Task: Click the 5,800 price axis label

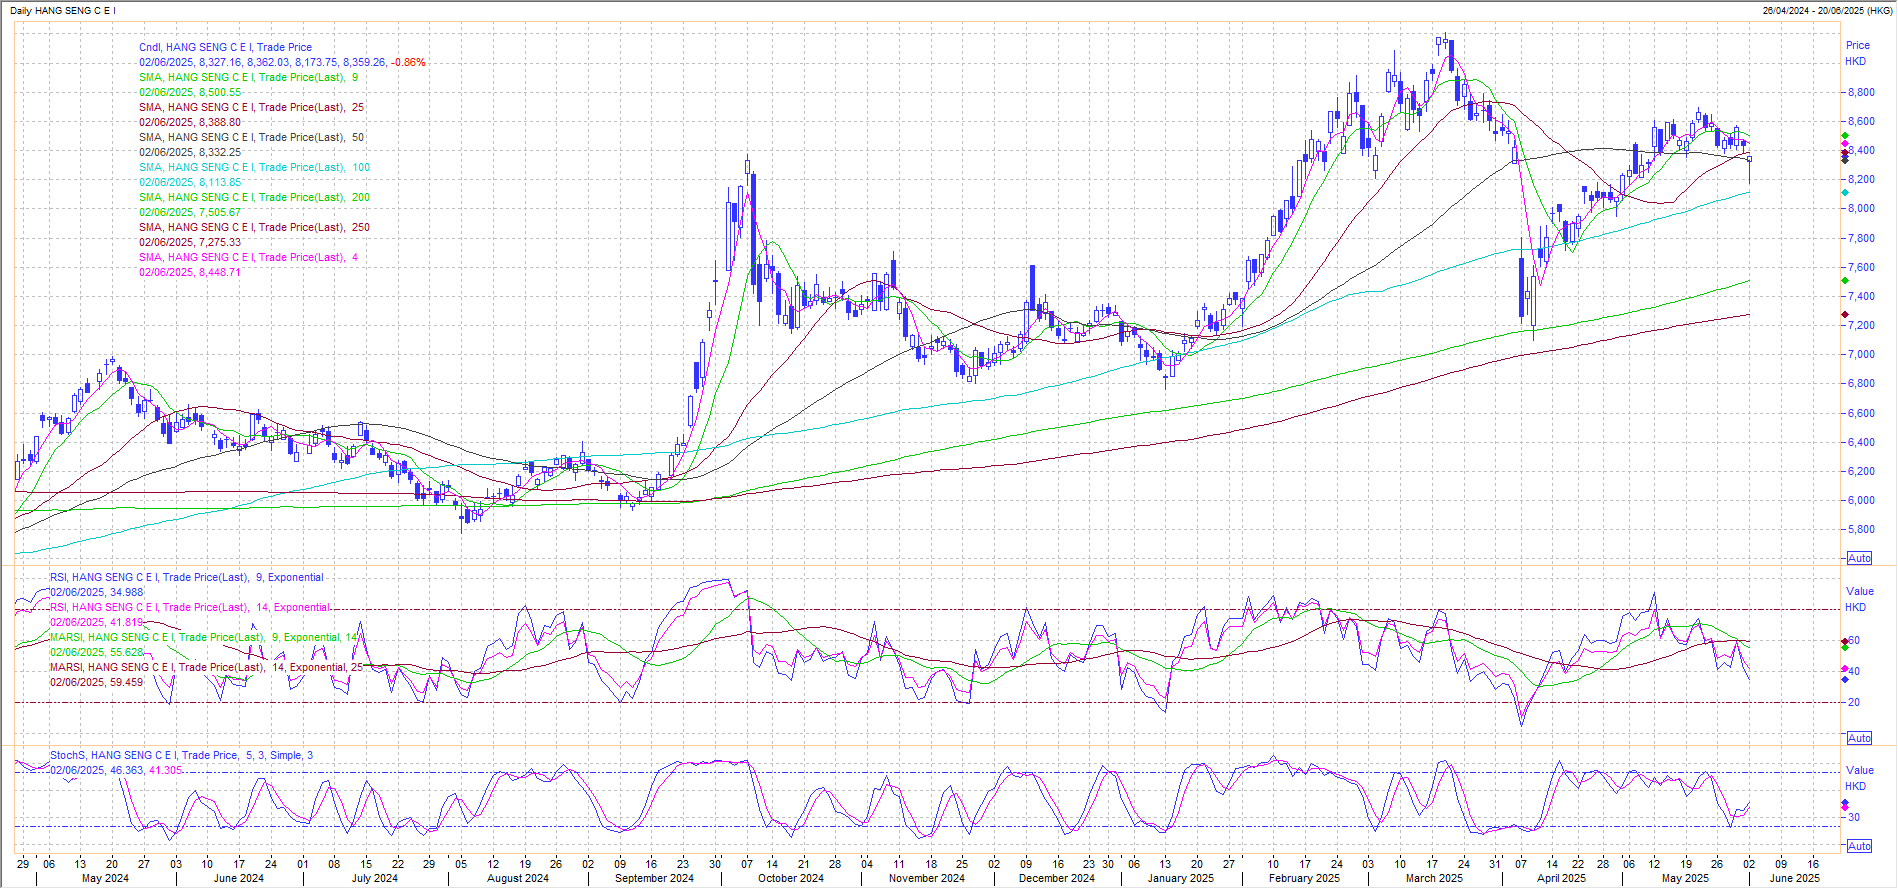Action: coord(1861,529)
